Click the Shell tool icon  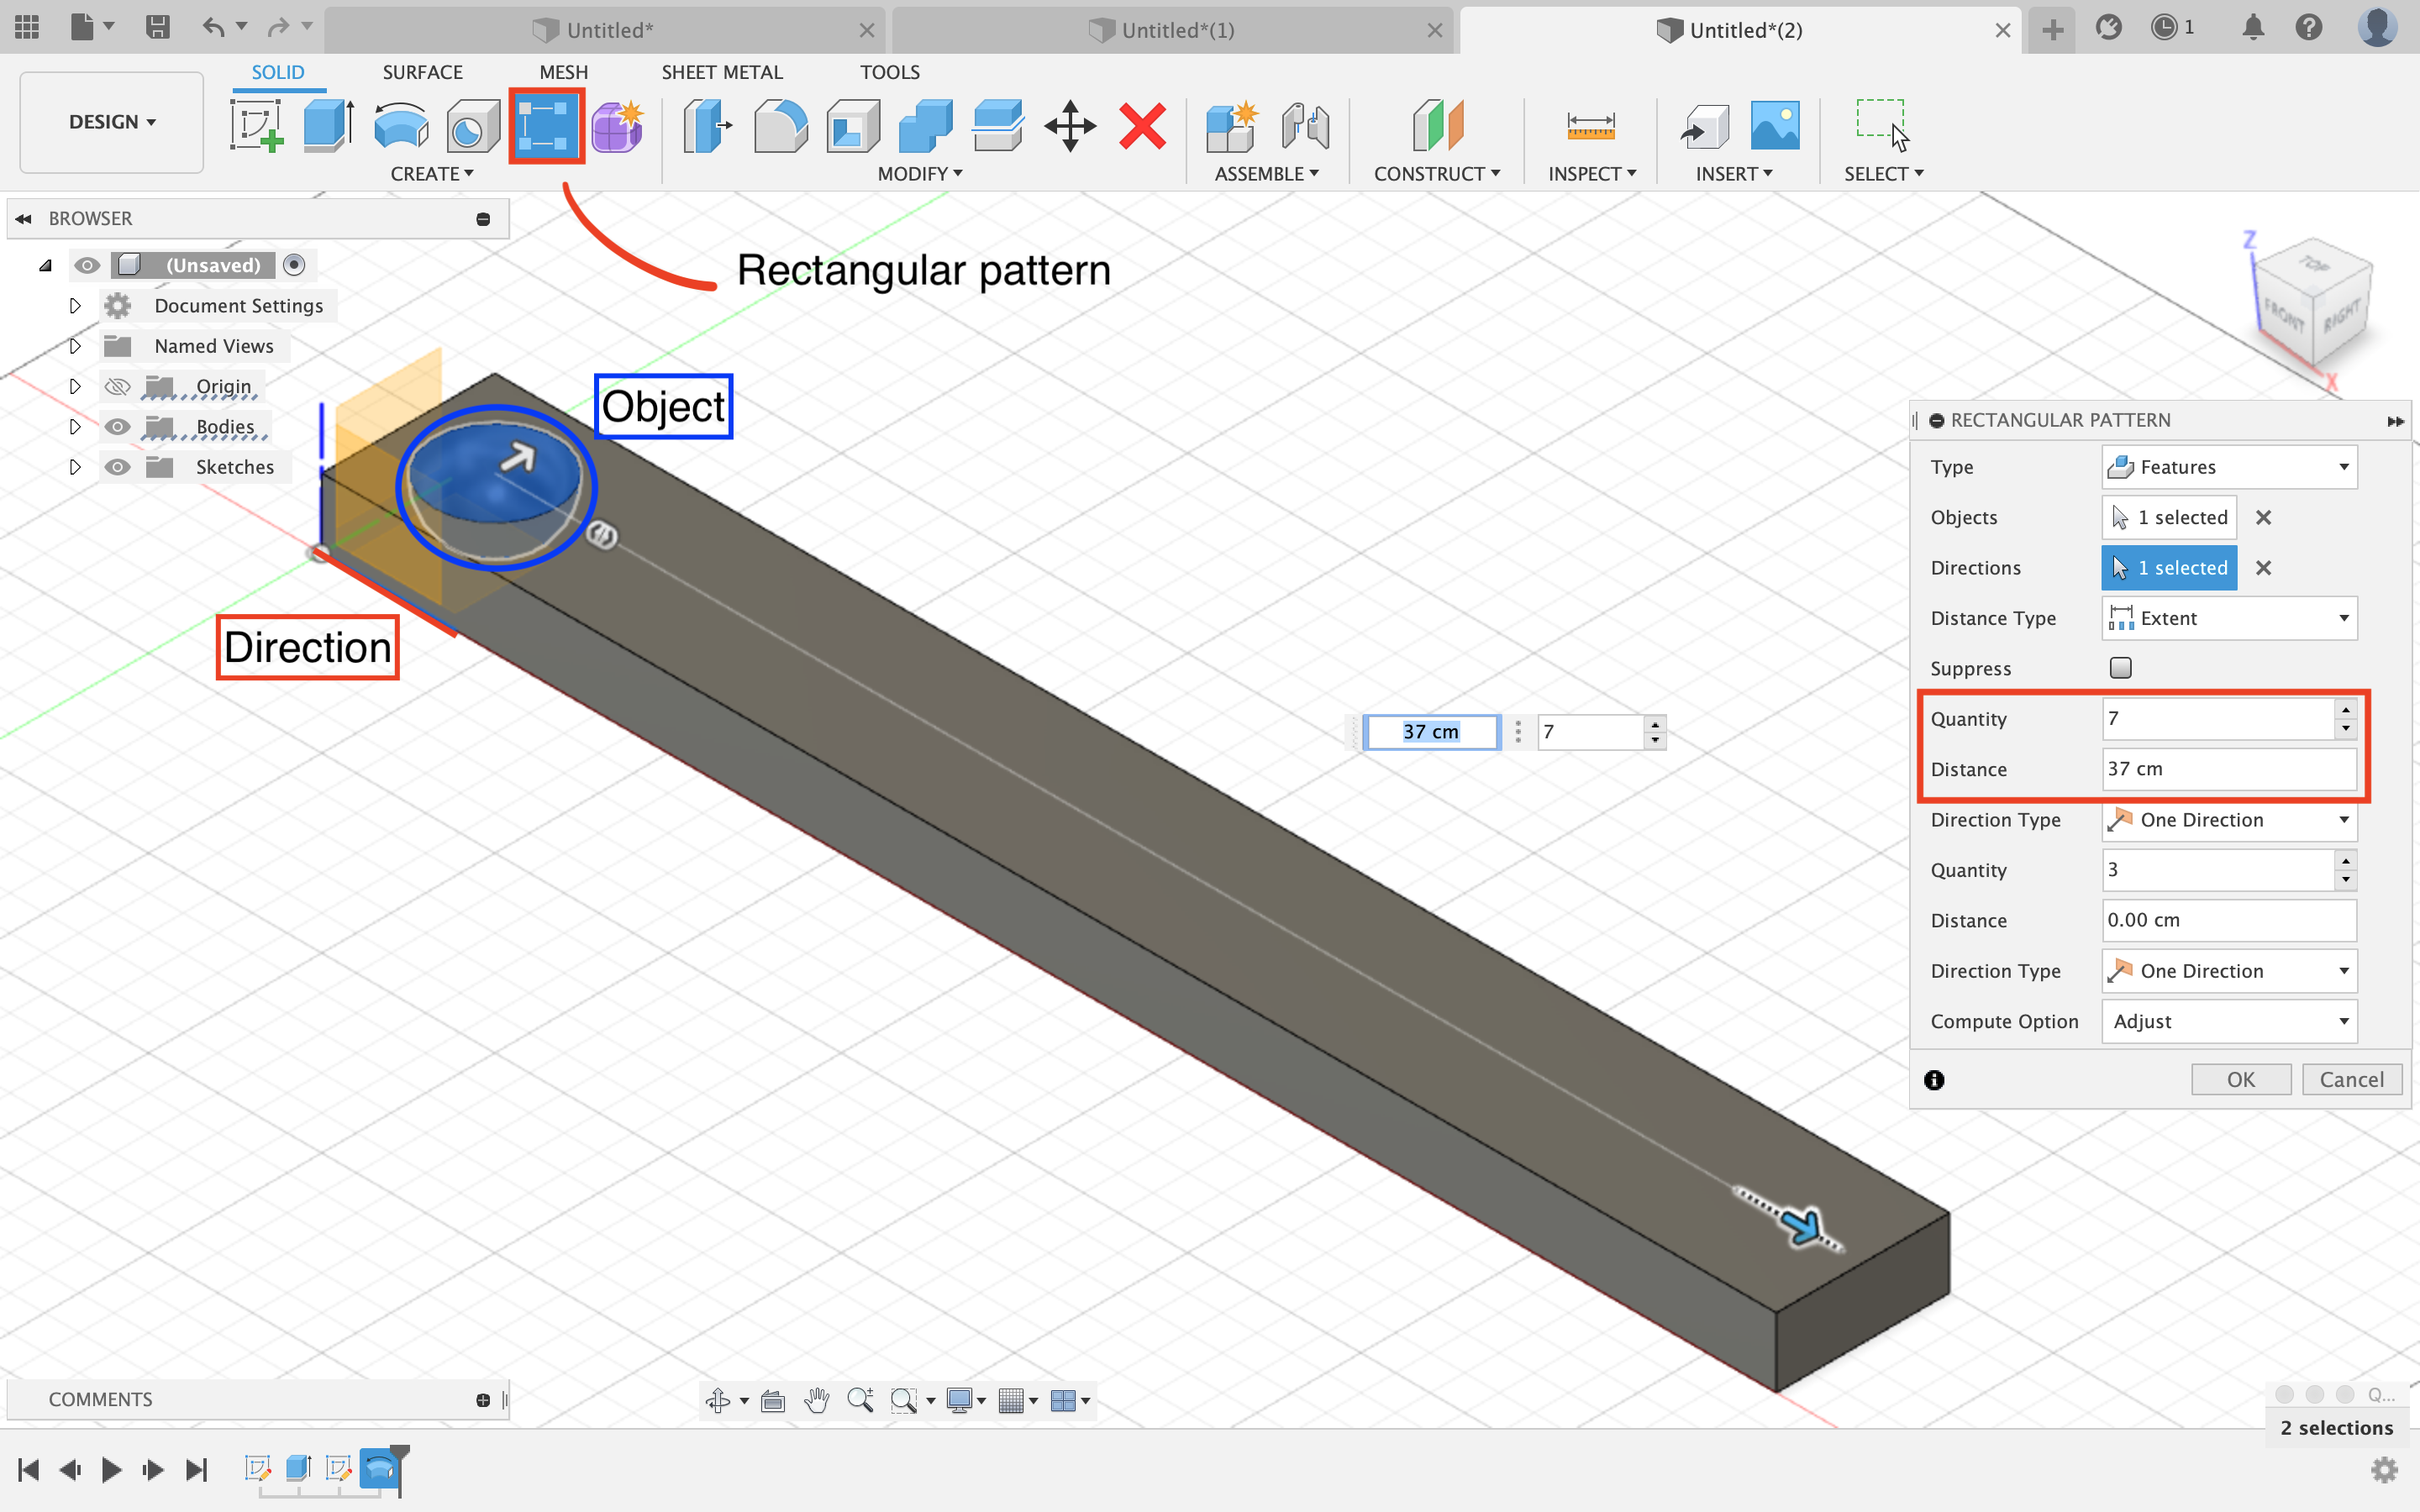pyautogui.click(x=852, y=123)
